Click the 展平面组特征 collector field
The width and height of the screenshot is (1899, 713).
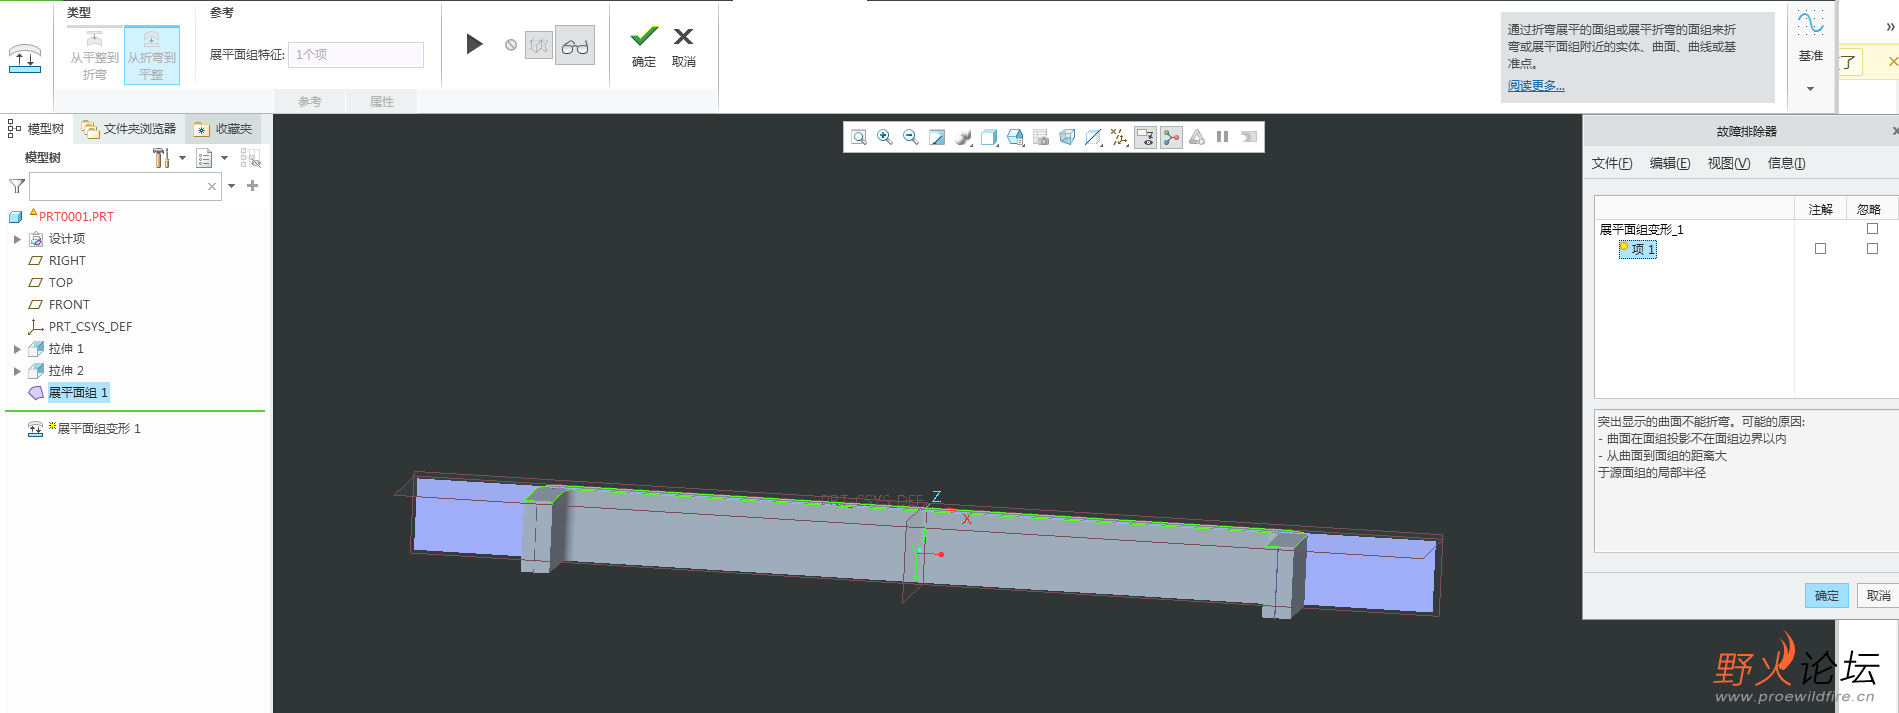[x=356, y=55]
